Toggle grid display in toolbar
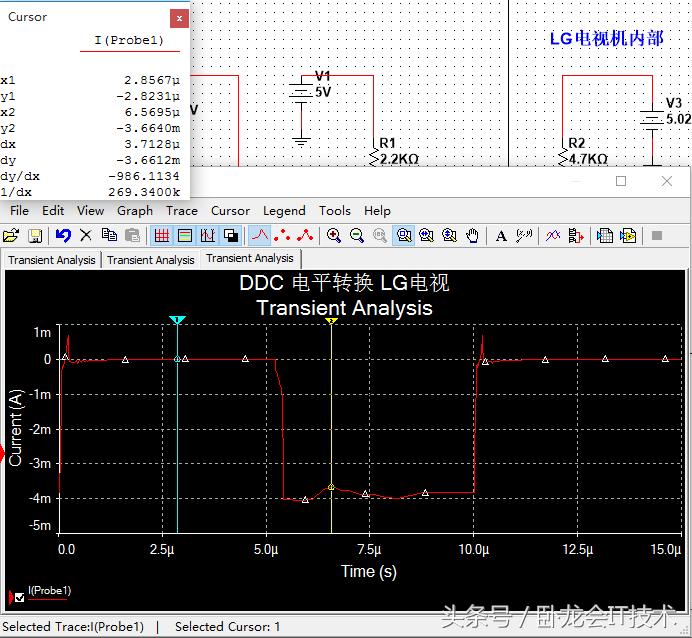 coord(161,236)
